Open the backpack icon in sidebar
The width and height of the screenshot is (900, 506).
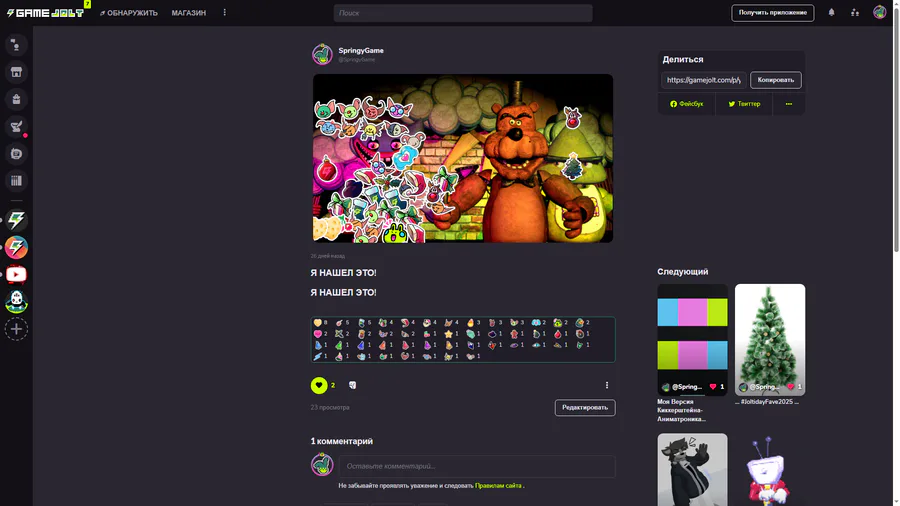pyautogui.click(x=16, y=99)
